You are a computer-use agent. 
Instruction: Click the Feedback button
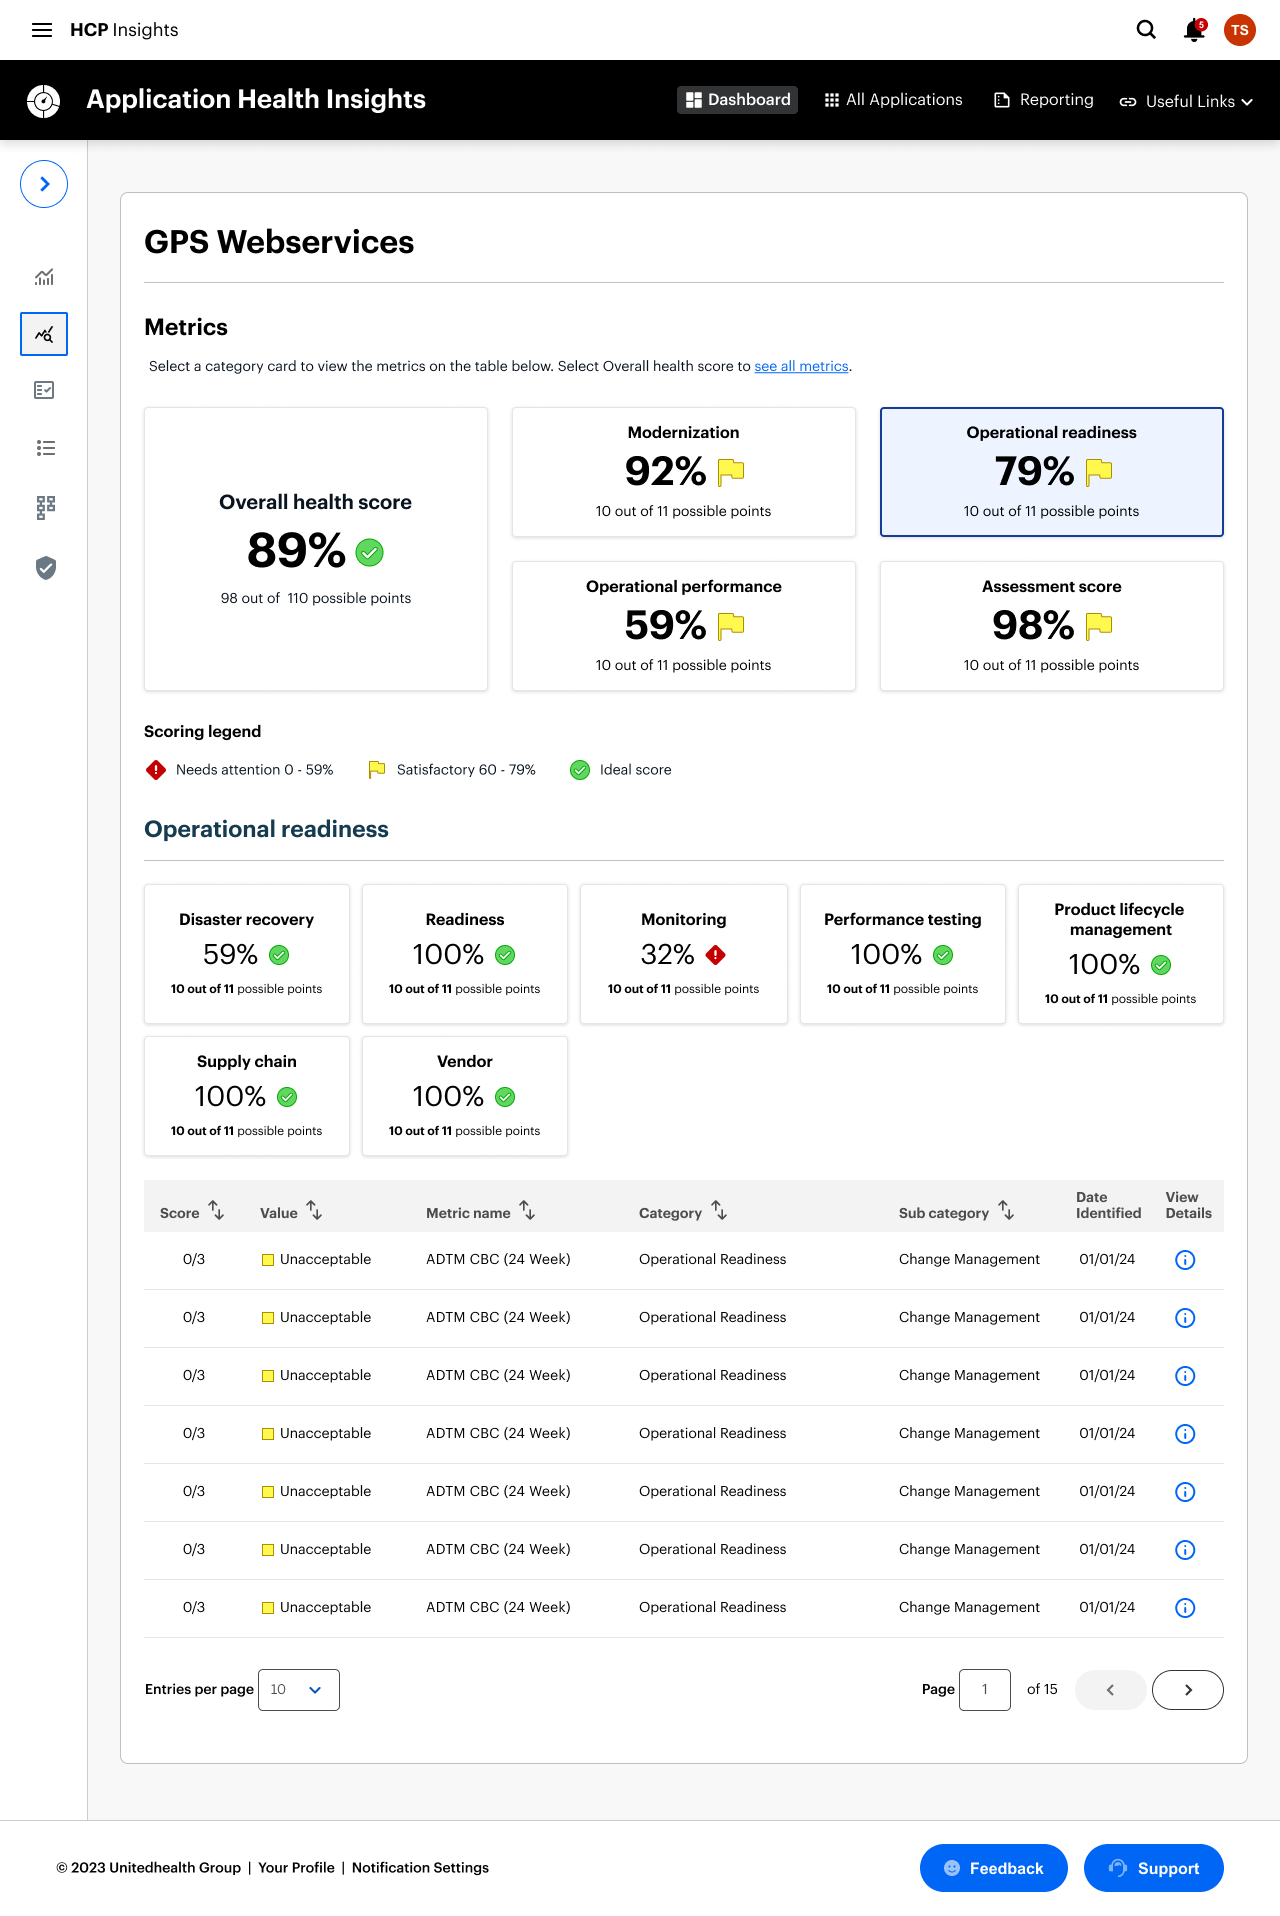pyautogui.click(x=994, y=1868)
